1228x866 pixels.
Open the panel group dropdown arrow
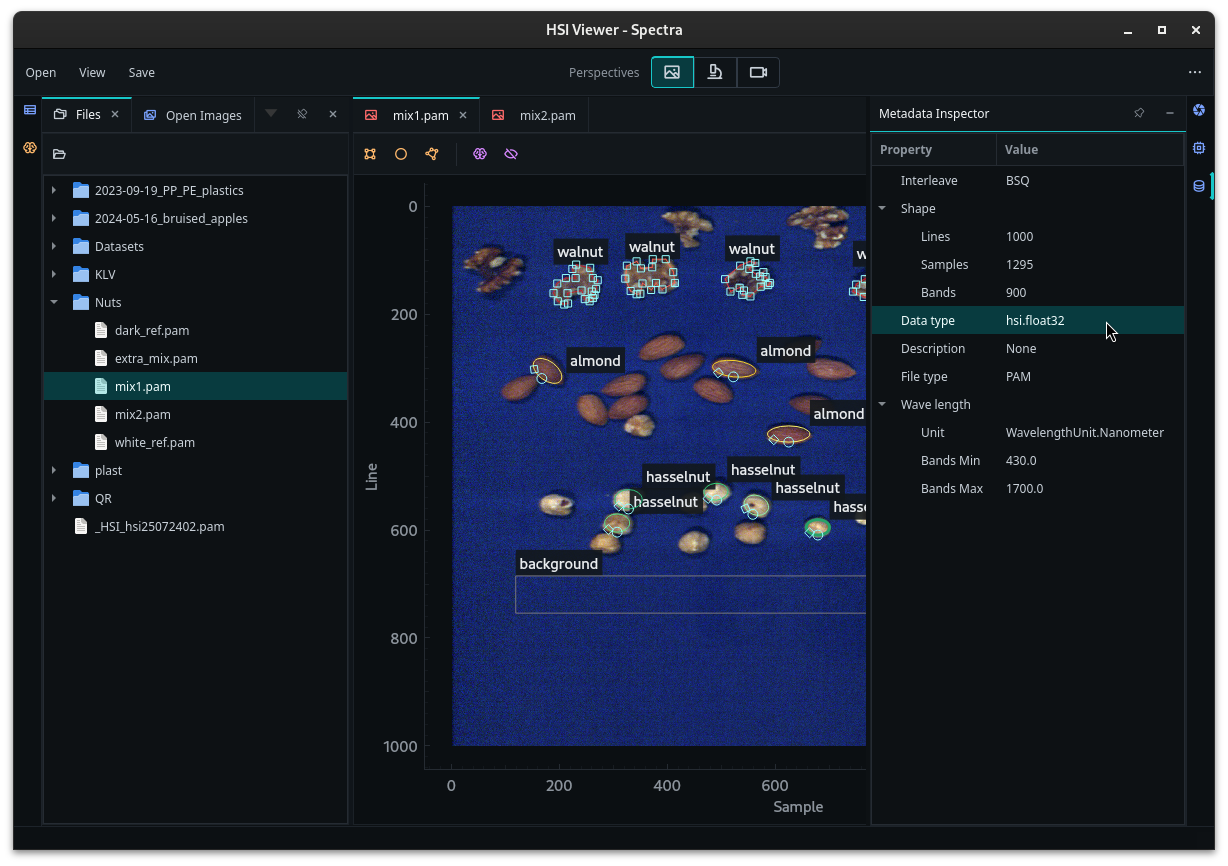tap(271, 114)
